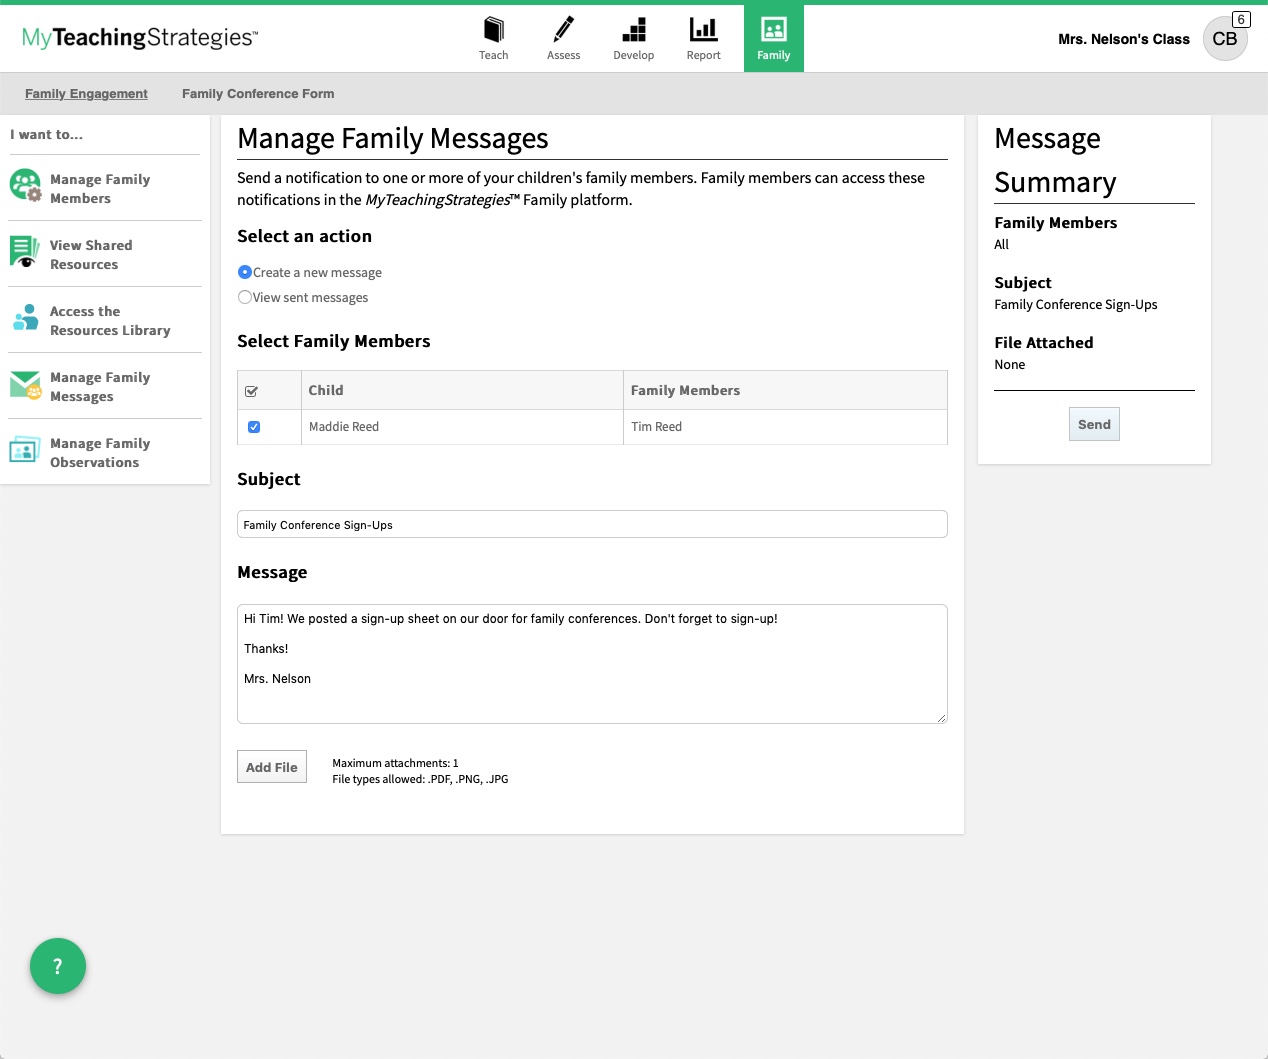Uncheck the Maddie Reed checkbox
This screenshot has height=1059, width=1268.
pos(254,426)
